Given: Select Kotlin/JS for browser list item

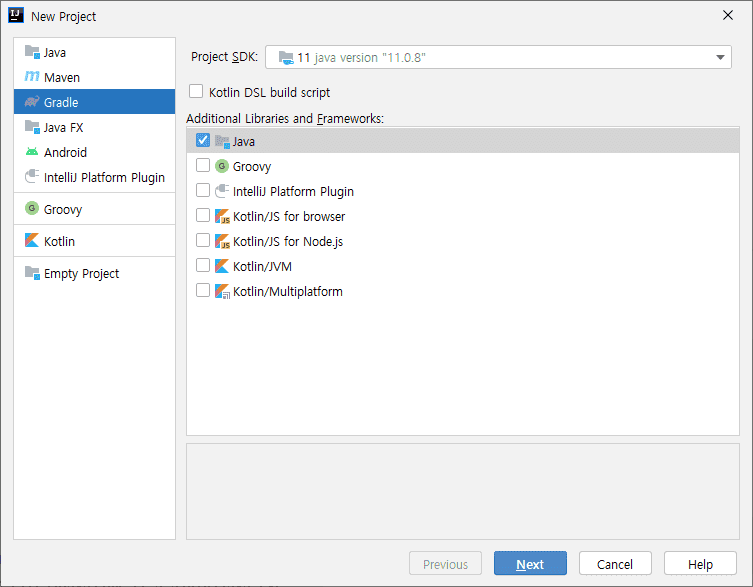Looking at the screenshot, I should (x=288, y=216).
